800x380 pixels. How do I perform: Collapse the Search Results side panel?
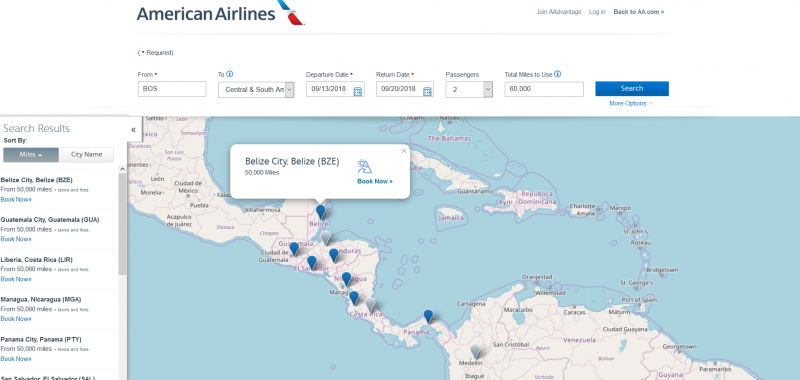[x=133, y=130]
